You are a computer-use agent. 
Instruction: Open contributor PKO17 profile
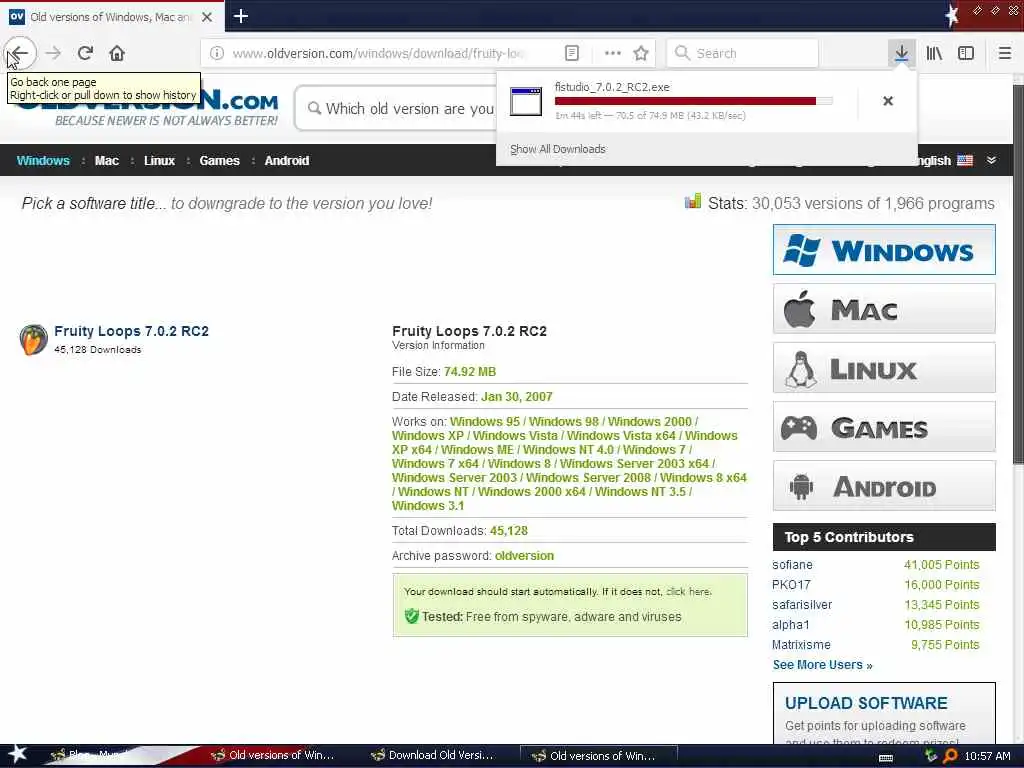click(x=791, y=584)
